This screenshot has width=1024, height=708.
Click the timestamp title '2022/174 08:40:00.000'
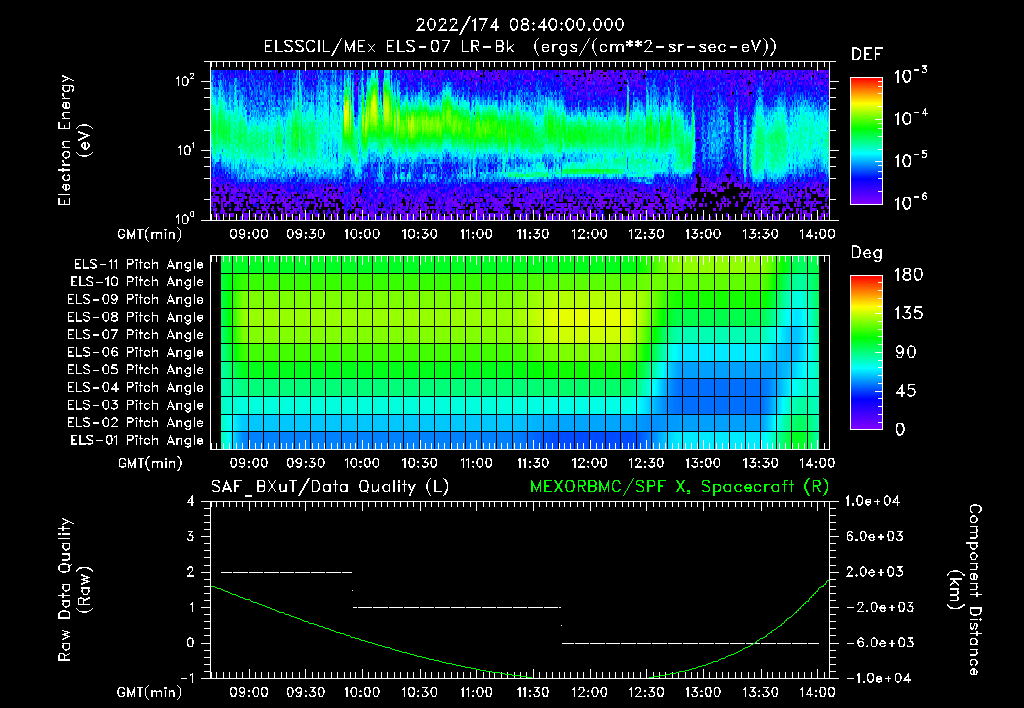coord(520,25)
